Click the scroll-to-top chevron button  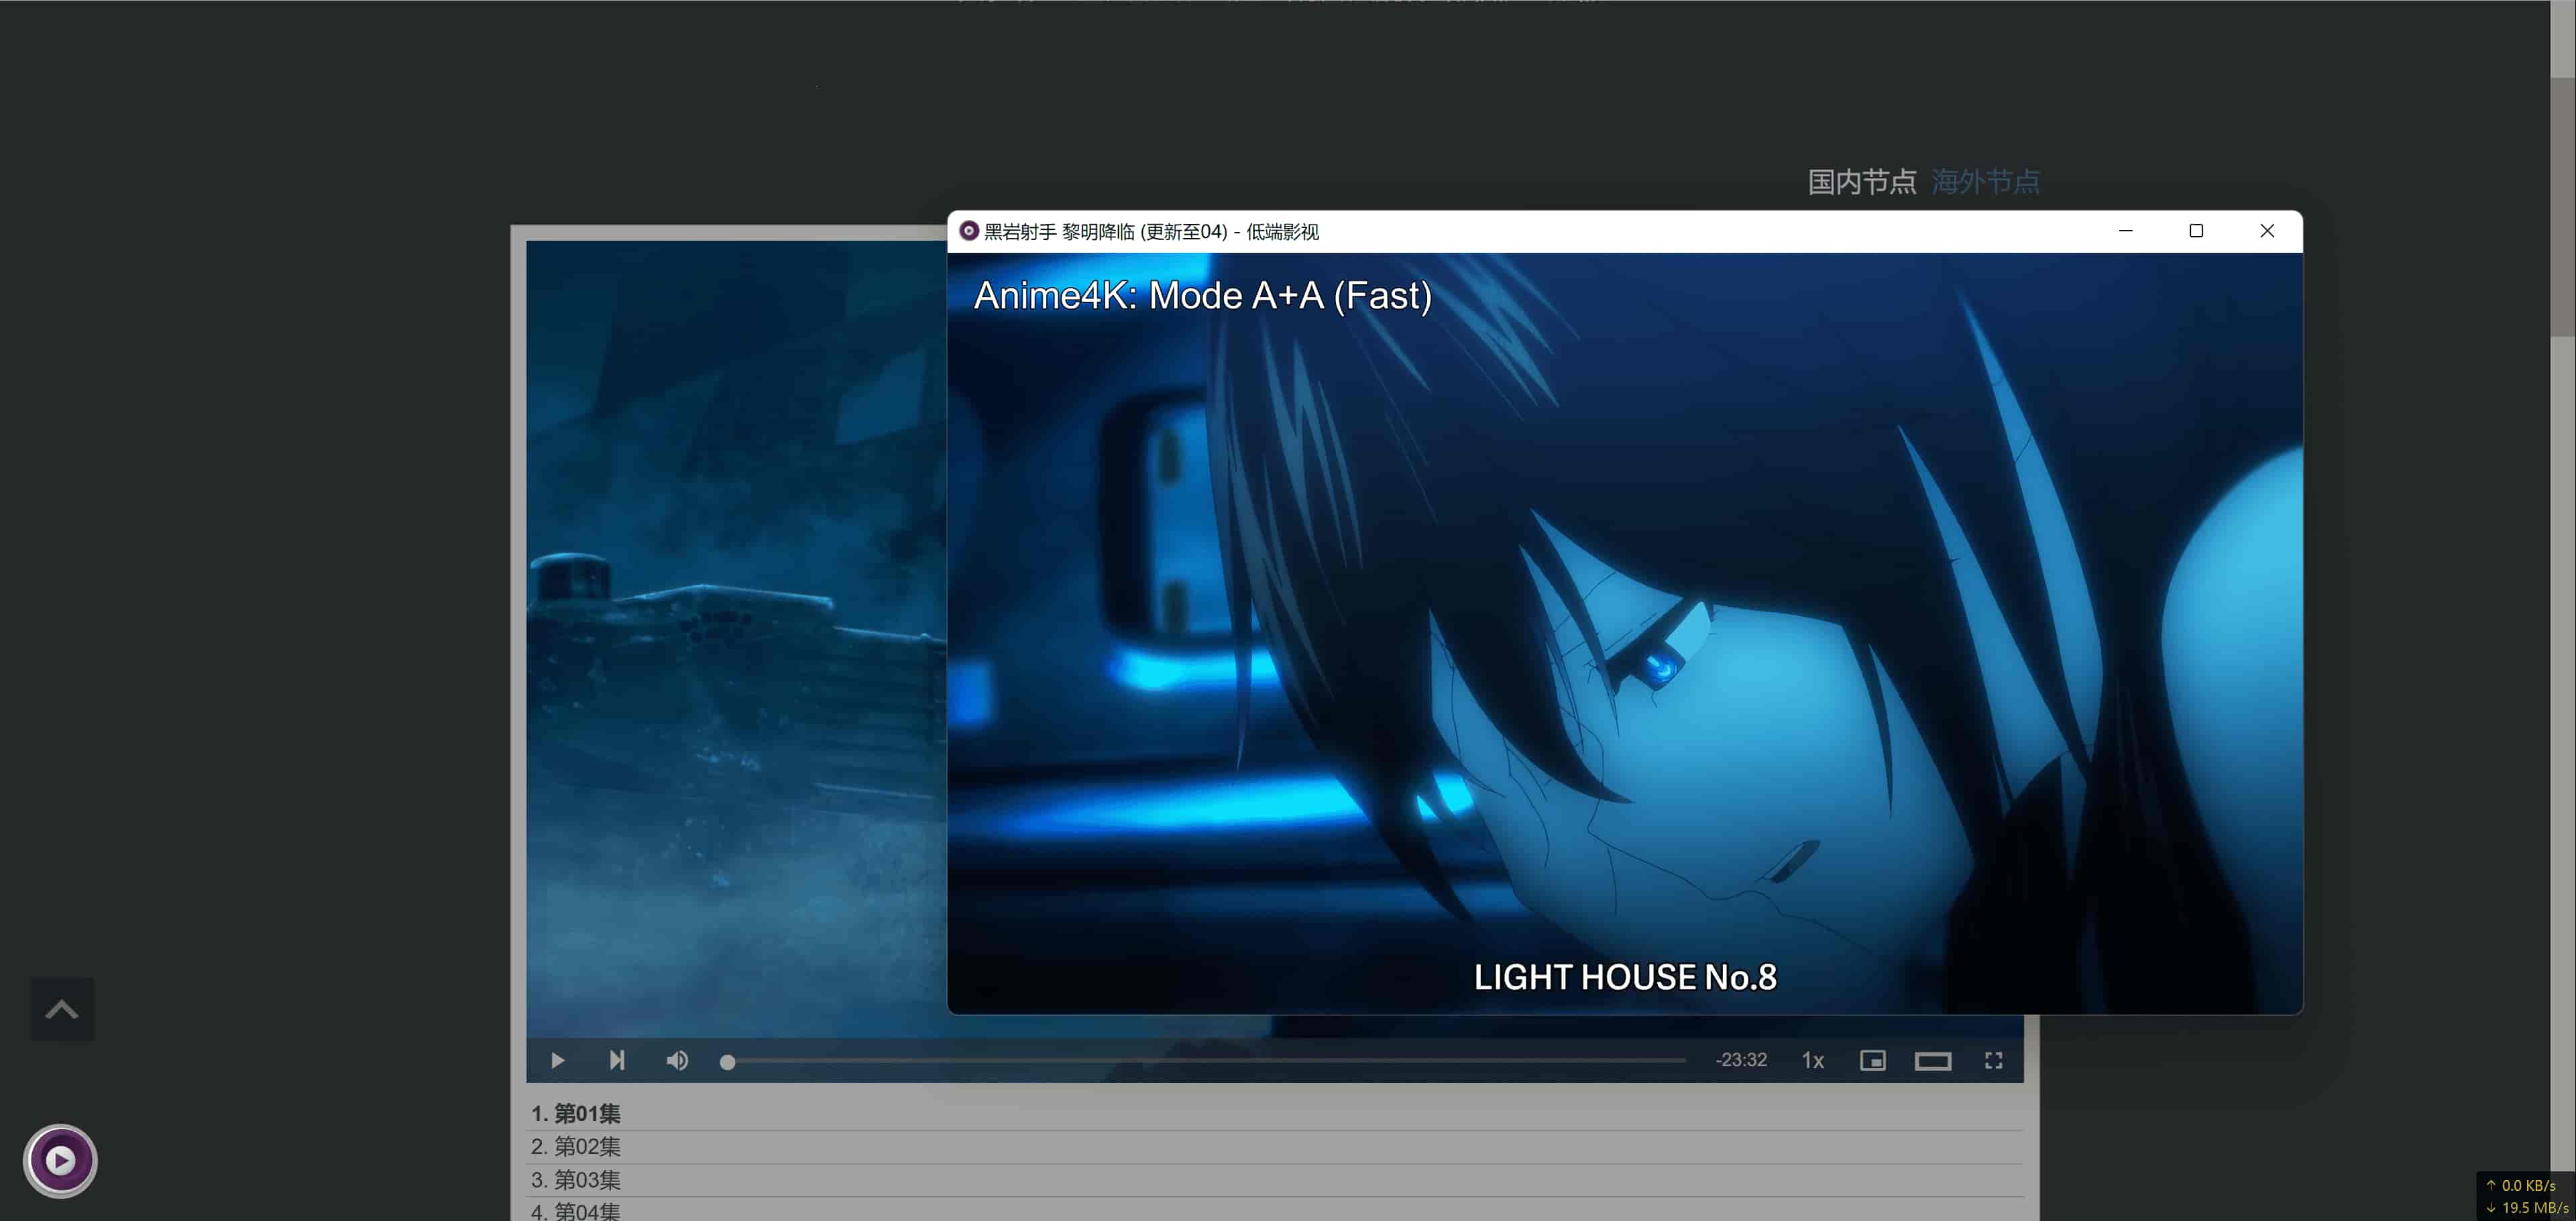[62, 1009]
